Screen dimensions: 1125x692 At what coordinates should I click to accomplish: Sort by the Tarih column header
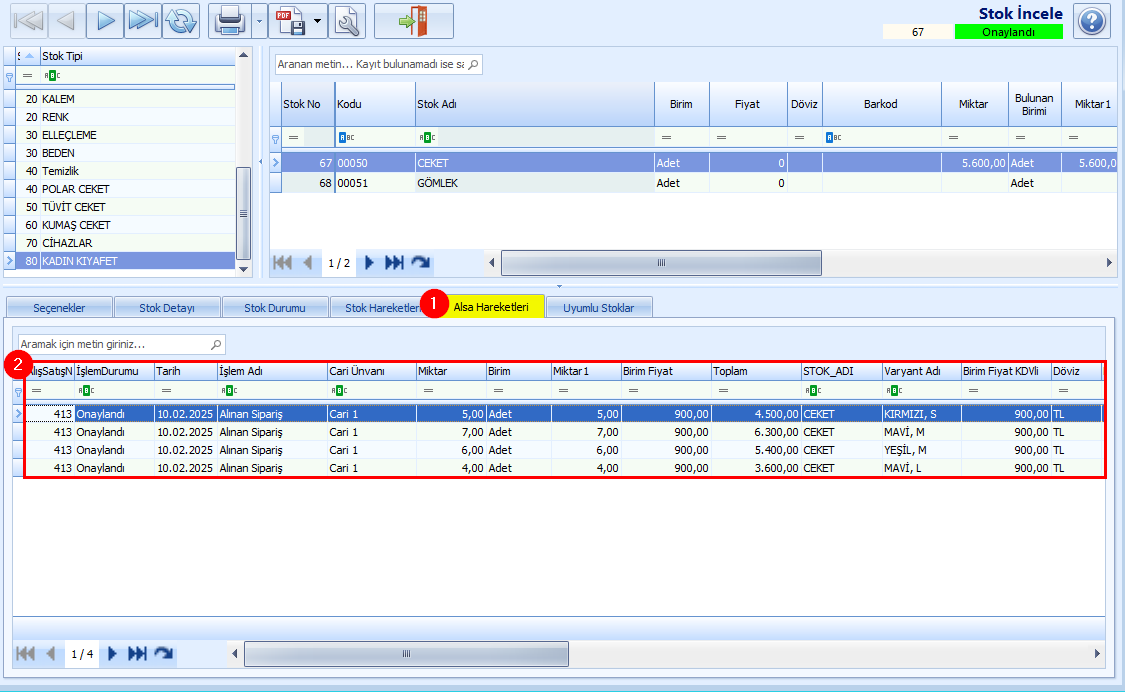186,371
